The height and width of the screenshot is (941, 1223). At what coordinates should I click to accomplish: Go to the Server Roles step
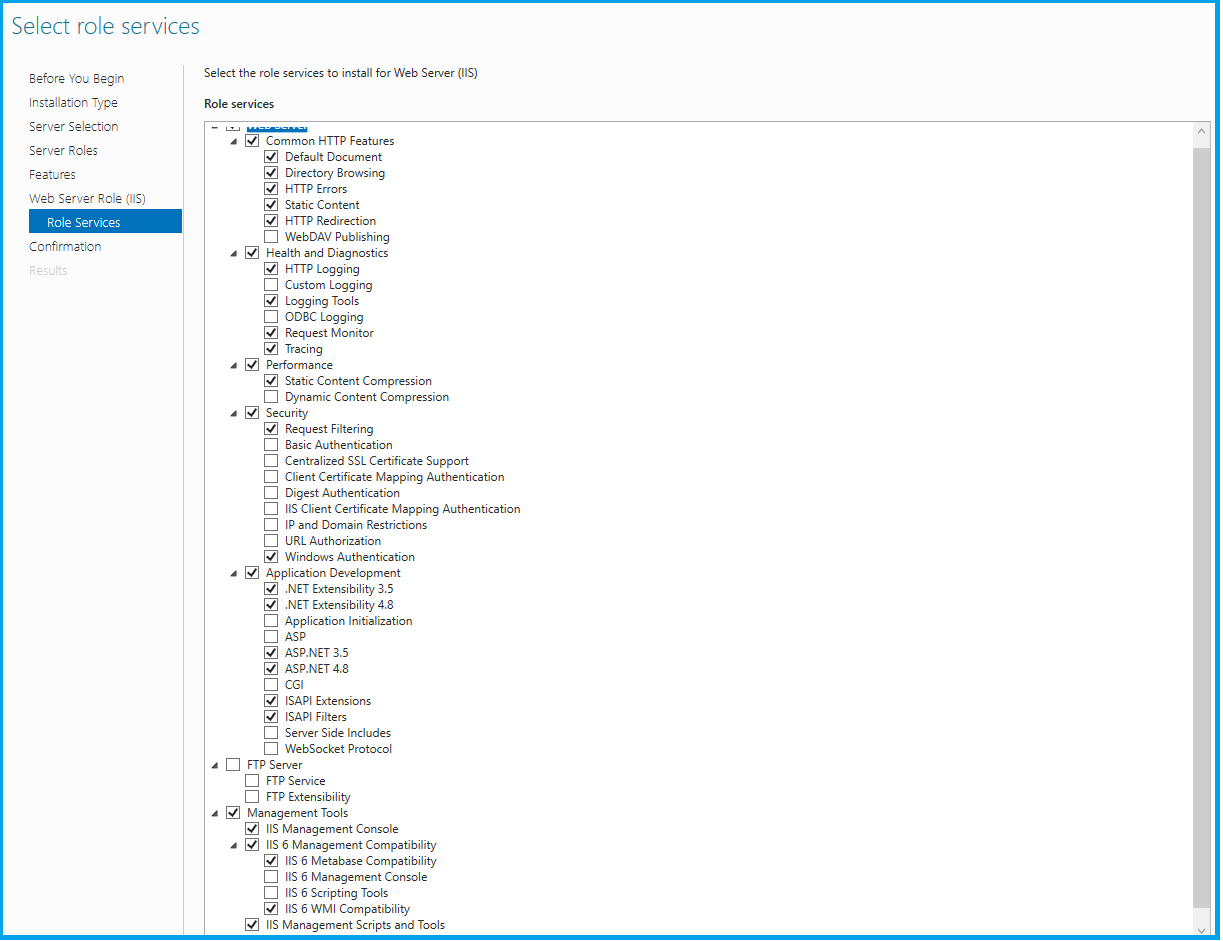(63, 151)
